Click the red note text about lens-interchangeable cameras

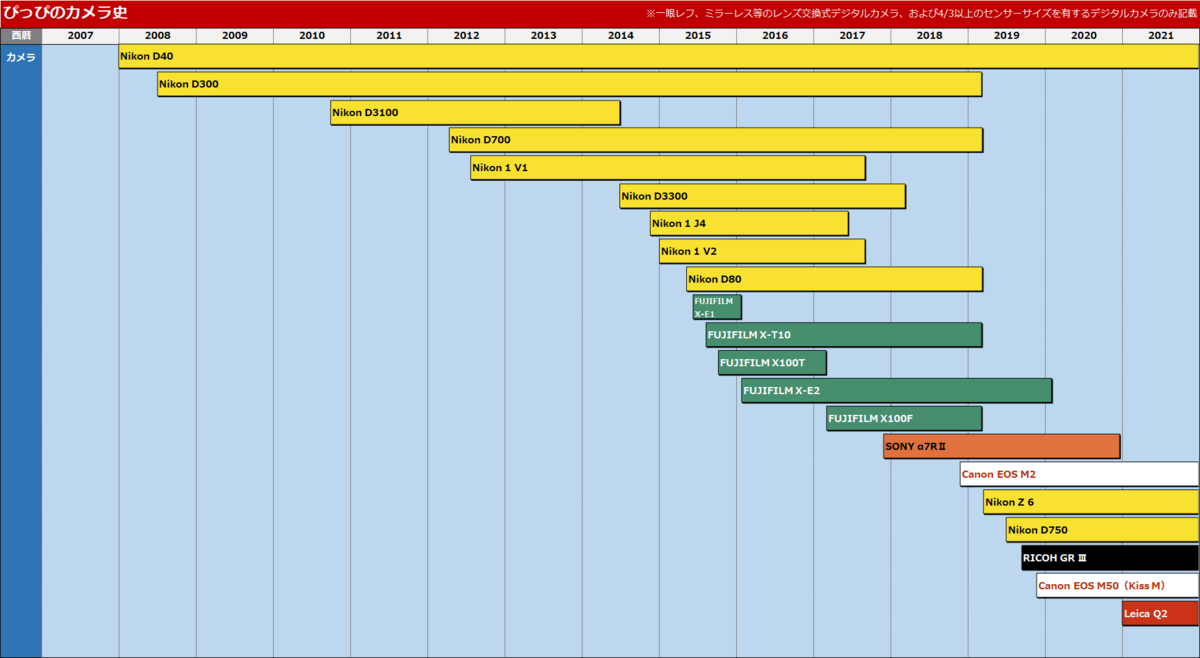(920, 13)
